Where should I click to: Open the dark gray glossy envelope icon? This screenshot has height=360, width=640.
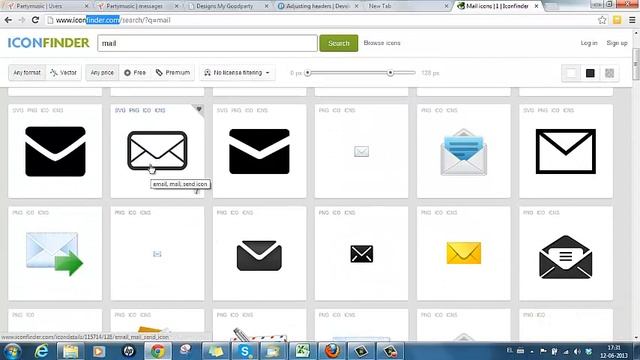click(259, 256)
